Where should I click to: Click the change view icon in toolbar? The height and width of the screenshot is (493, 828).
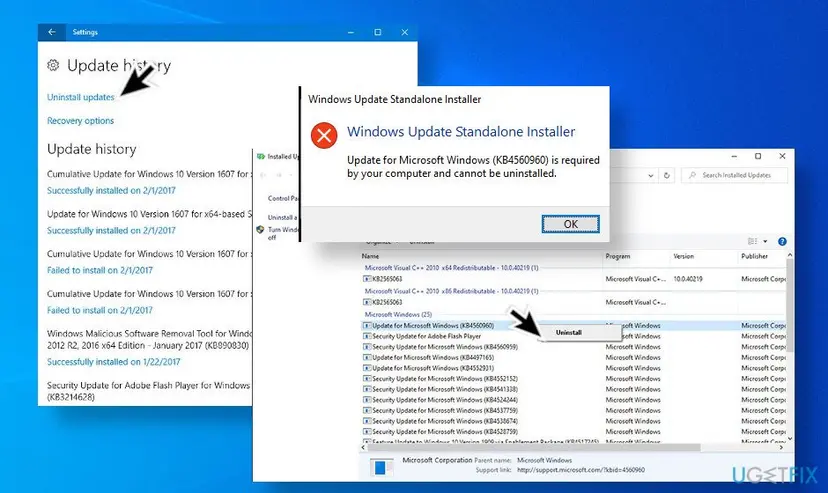tap(752, 241)
